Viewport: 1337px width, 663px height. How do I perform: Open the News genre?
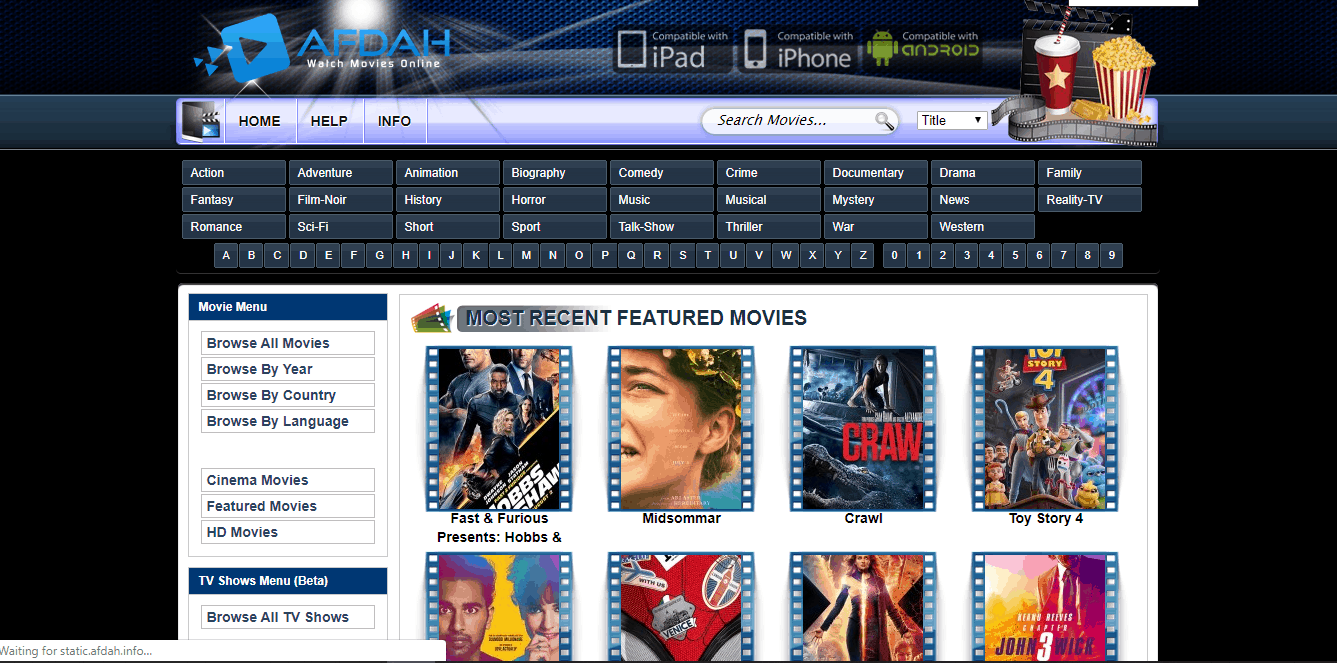pyautogui.click(x=983, y=200)
